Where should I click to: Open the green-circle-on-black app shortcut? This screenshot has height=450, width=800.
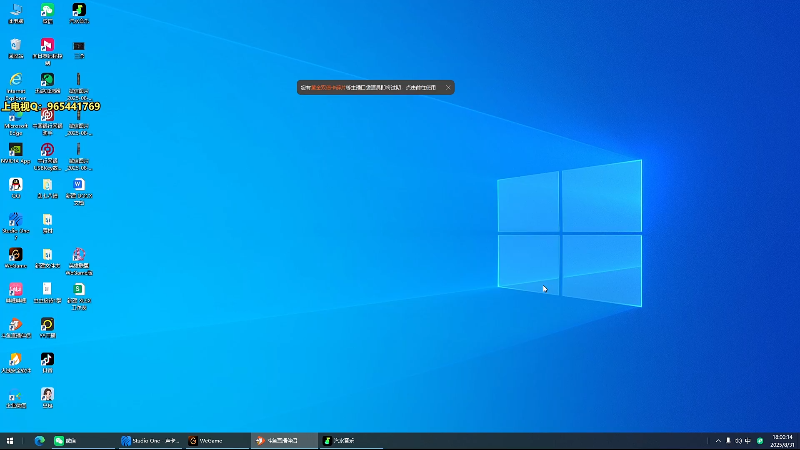point(47,83)
